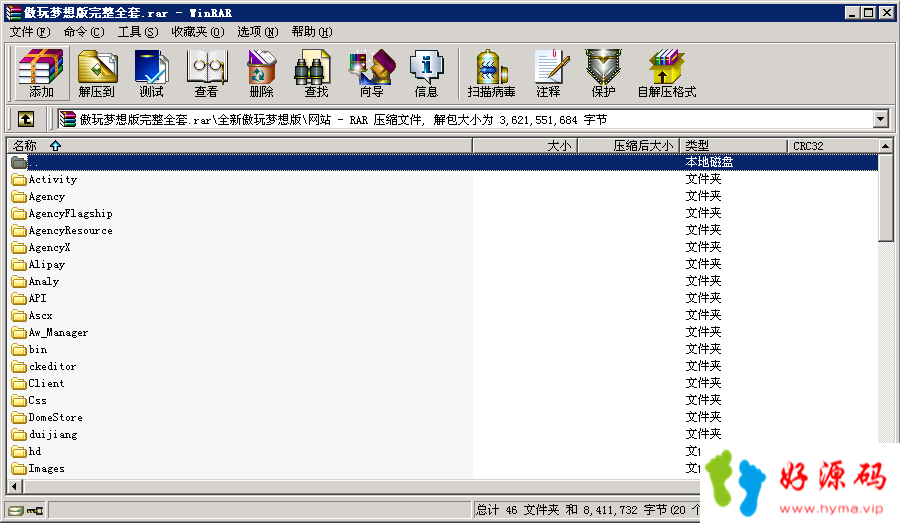The image size is (900, 523).
Task: Click vertical scrollbar up arrow
Action: (x=886, y=146)
